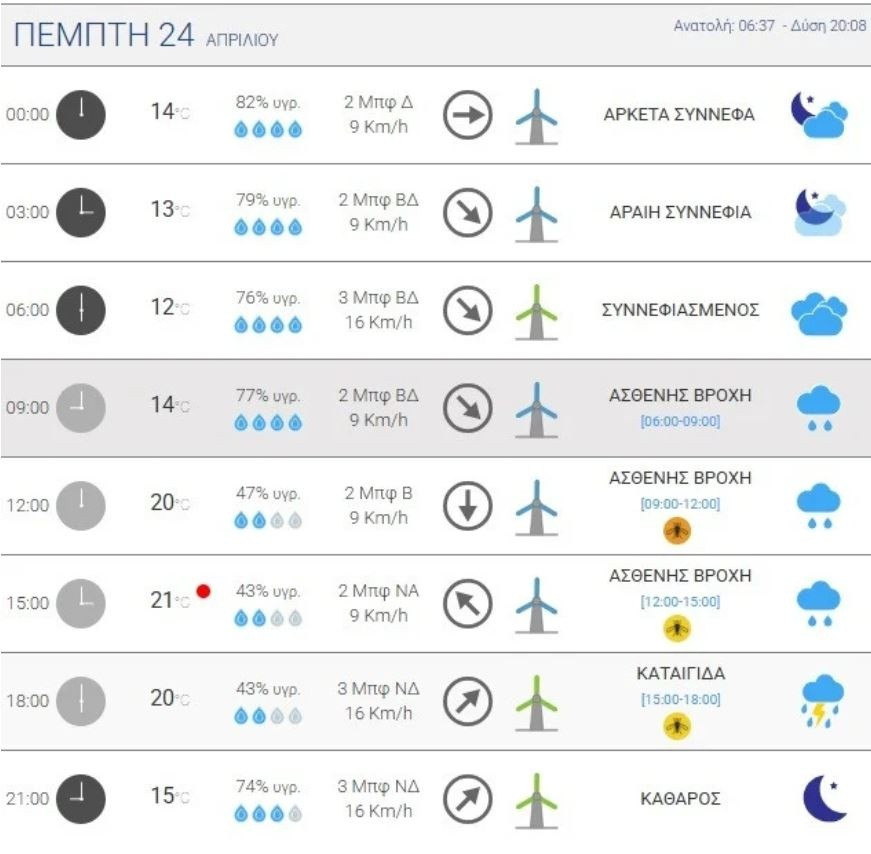Click the clear night moon icon at 21:00

(824, 798)
